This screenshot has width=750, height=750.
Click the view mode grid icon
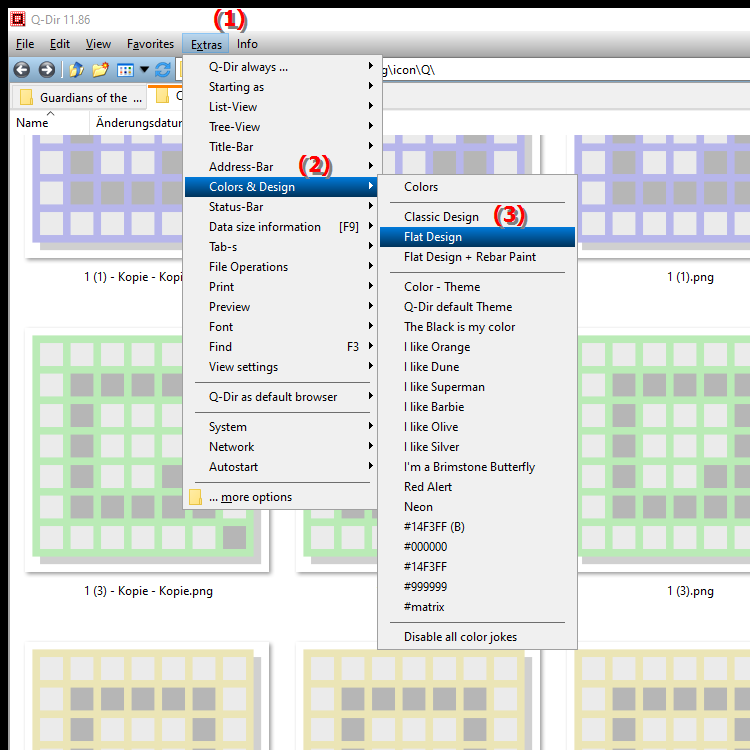125,70
